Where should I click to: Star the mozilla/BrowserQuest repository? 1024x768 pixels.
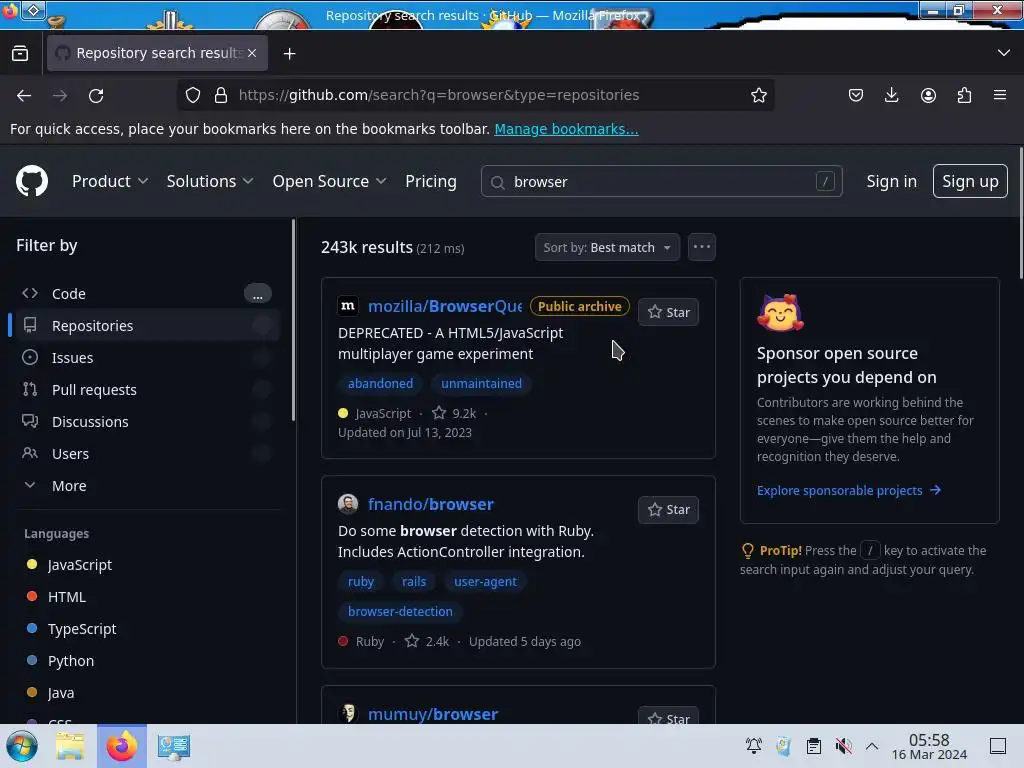668,312
